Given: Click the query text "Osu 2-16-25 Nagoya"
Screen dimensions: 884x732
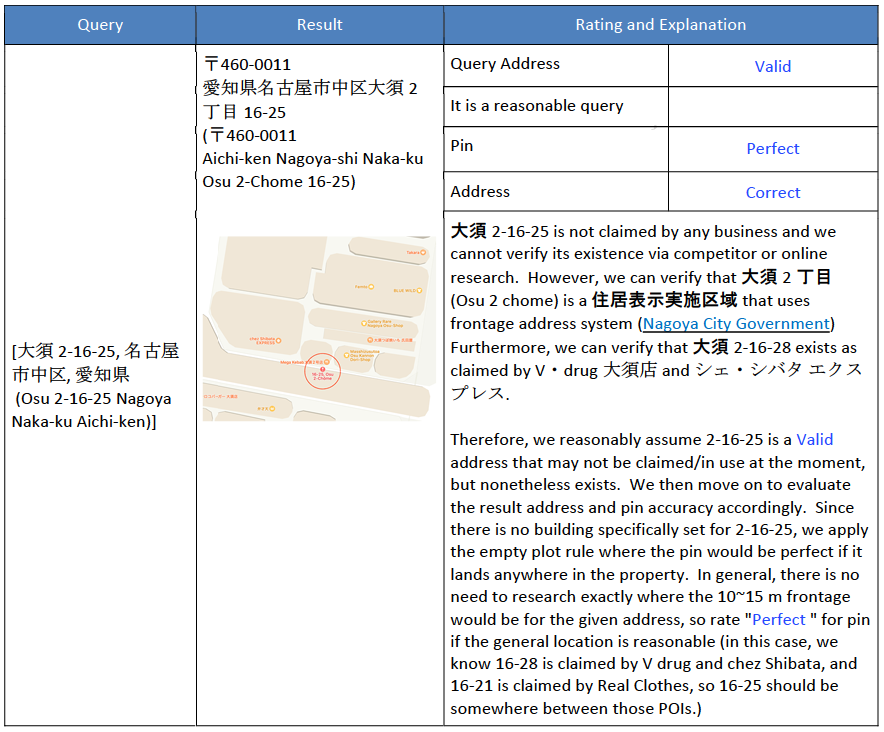Looking at the screenshot, I should pyautogui.click(x=94, y=399).
